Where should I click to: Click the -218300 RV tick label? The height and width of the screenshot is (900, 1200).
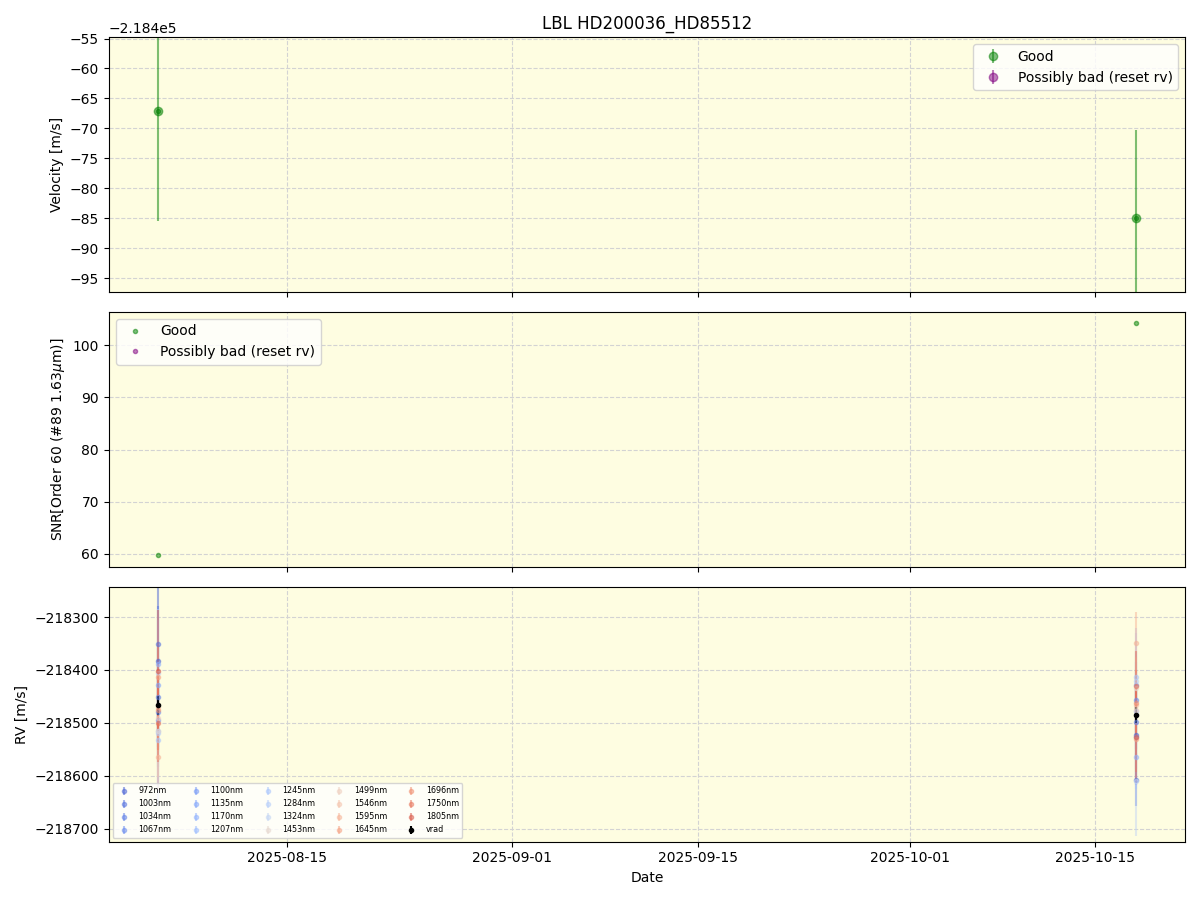click(x=68, y=618)
